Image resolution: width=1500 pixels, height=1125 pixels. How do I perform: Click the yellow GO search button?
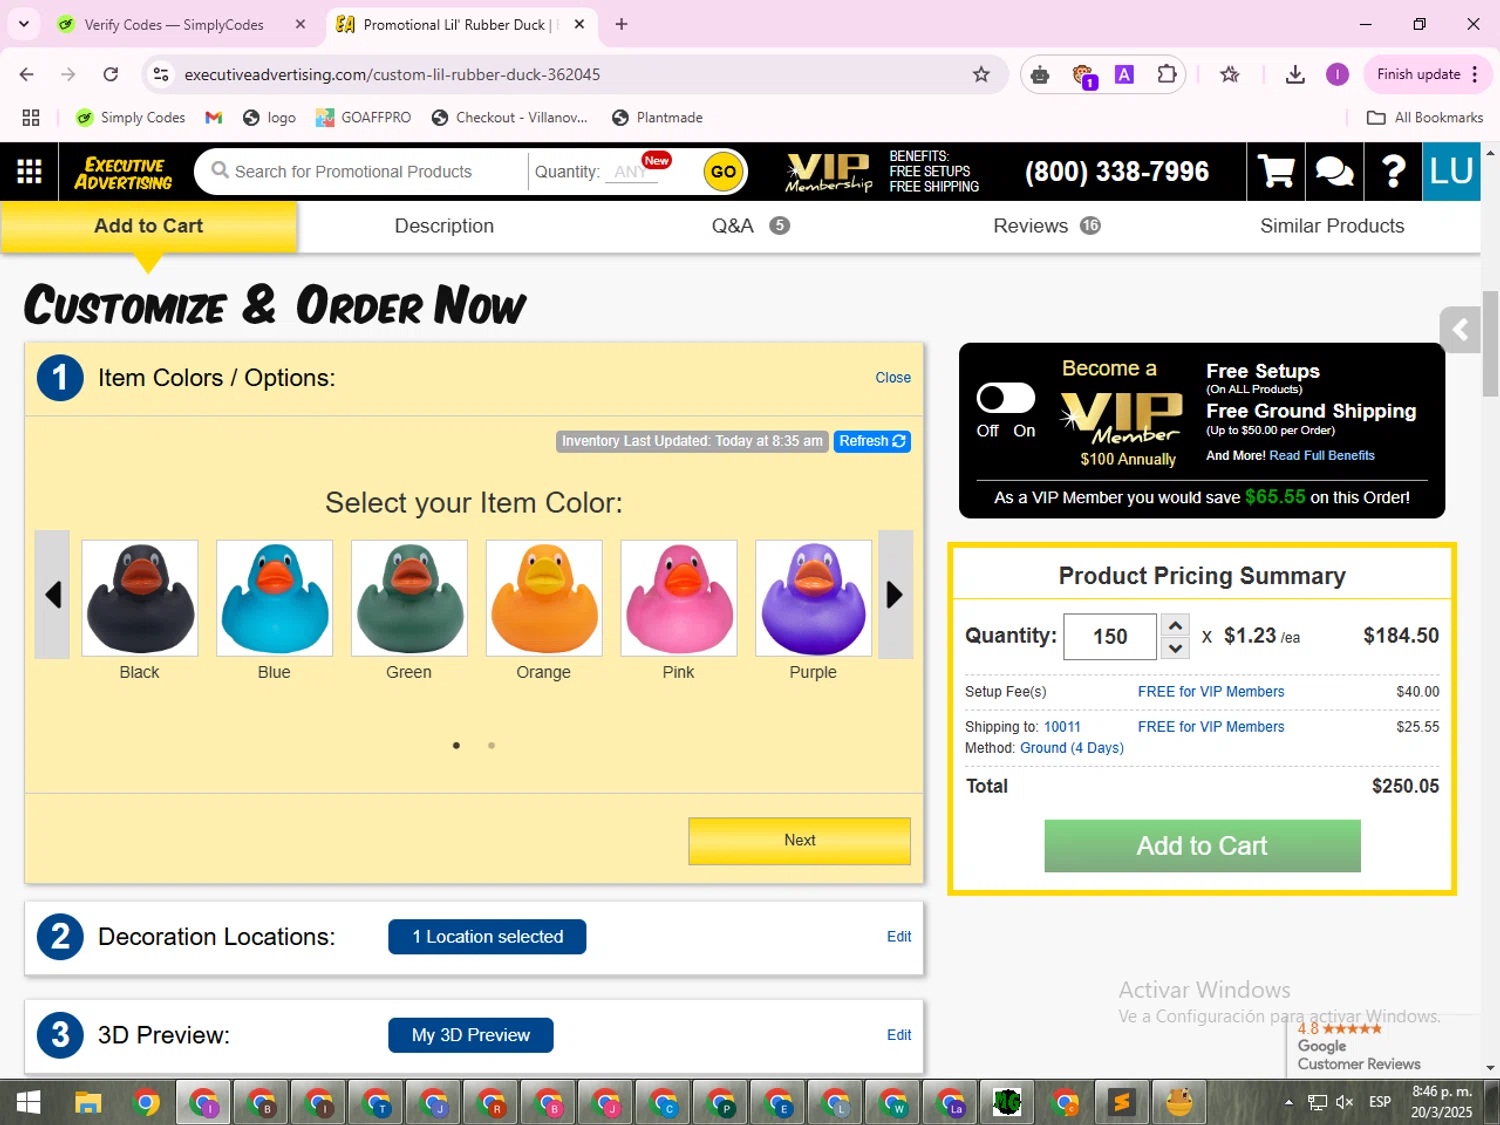[x=723, y=172]
